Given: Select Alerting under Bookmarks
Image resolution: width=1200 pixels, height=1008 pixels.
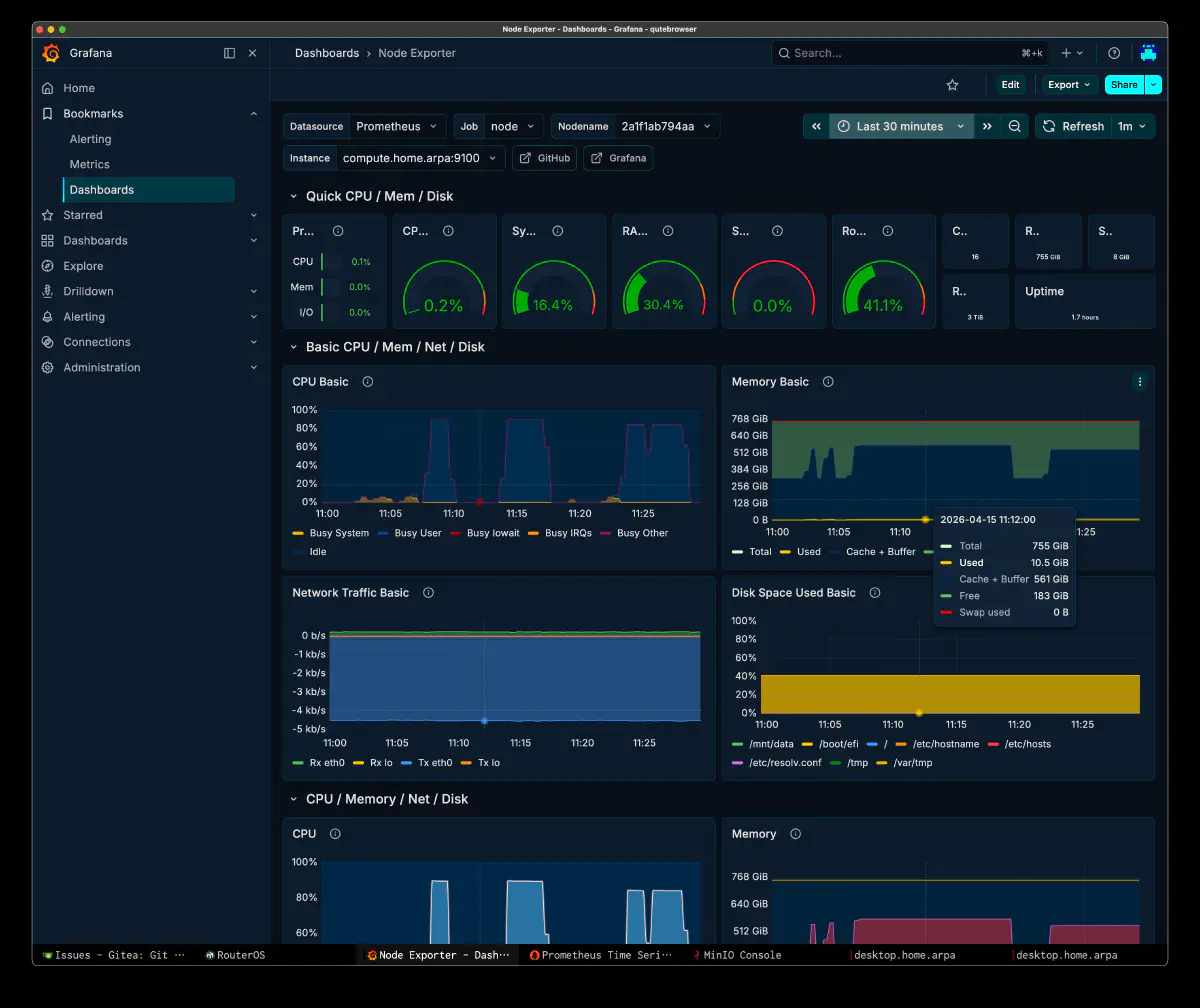Looking at the screenshot, I should (90, 139).
